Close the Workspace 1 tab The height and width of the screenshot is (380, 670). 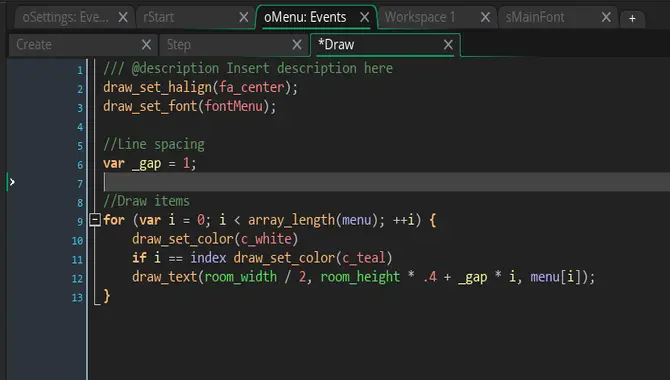coord(485,18)
